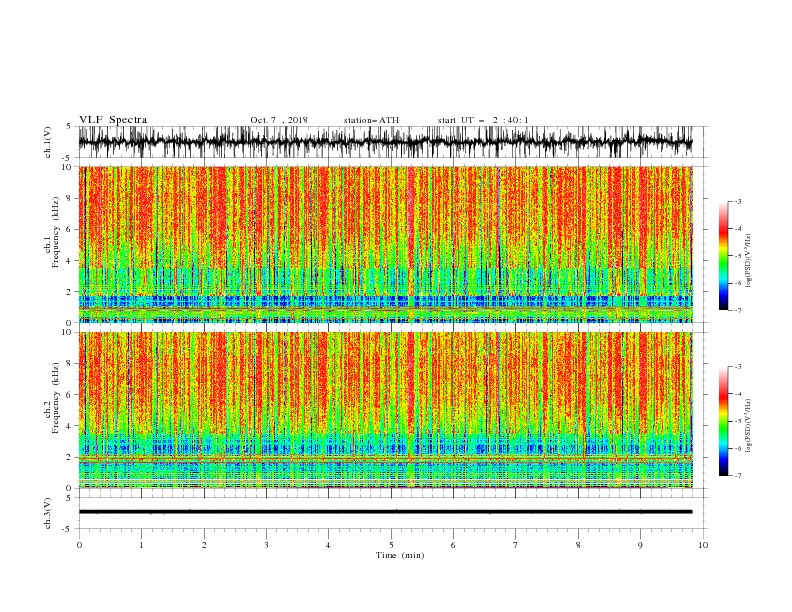
Task: Click the "VLF Spectra" plot title
Action: [x=113, y=120]
